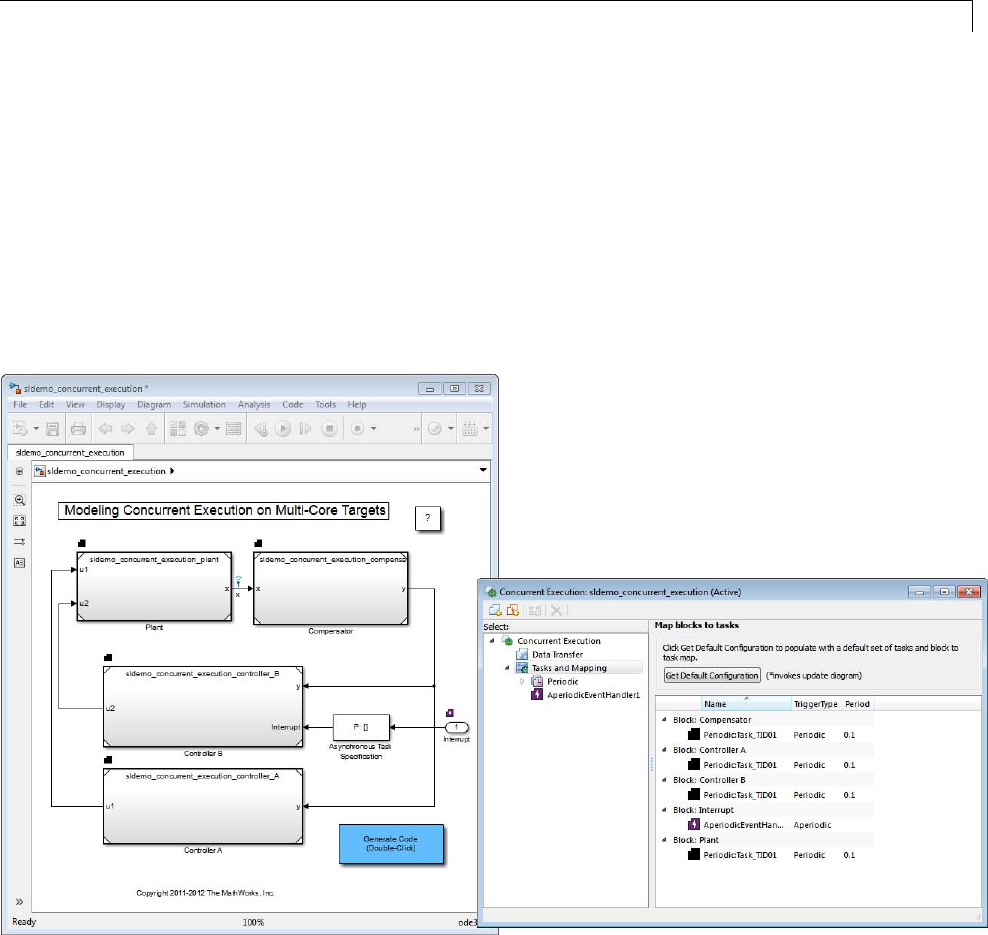
Task: Select AperiodicEventHan... row under Block: Interrupt
Action: coord(744,825)
